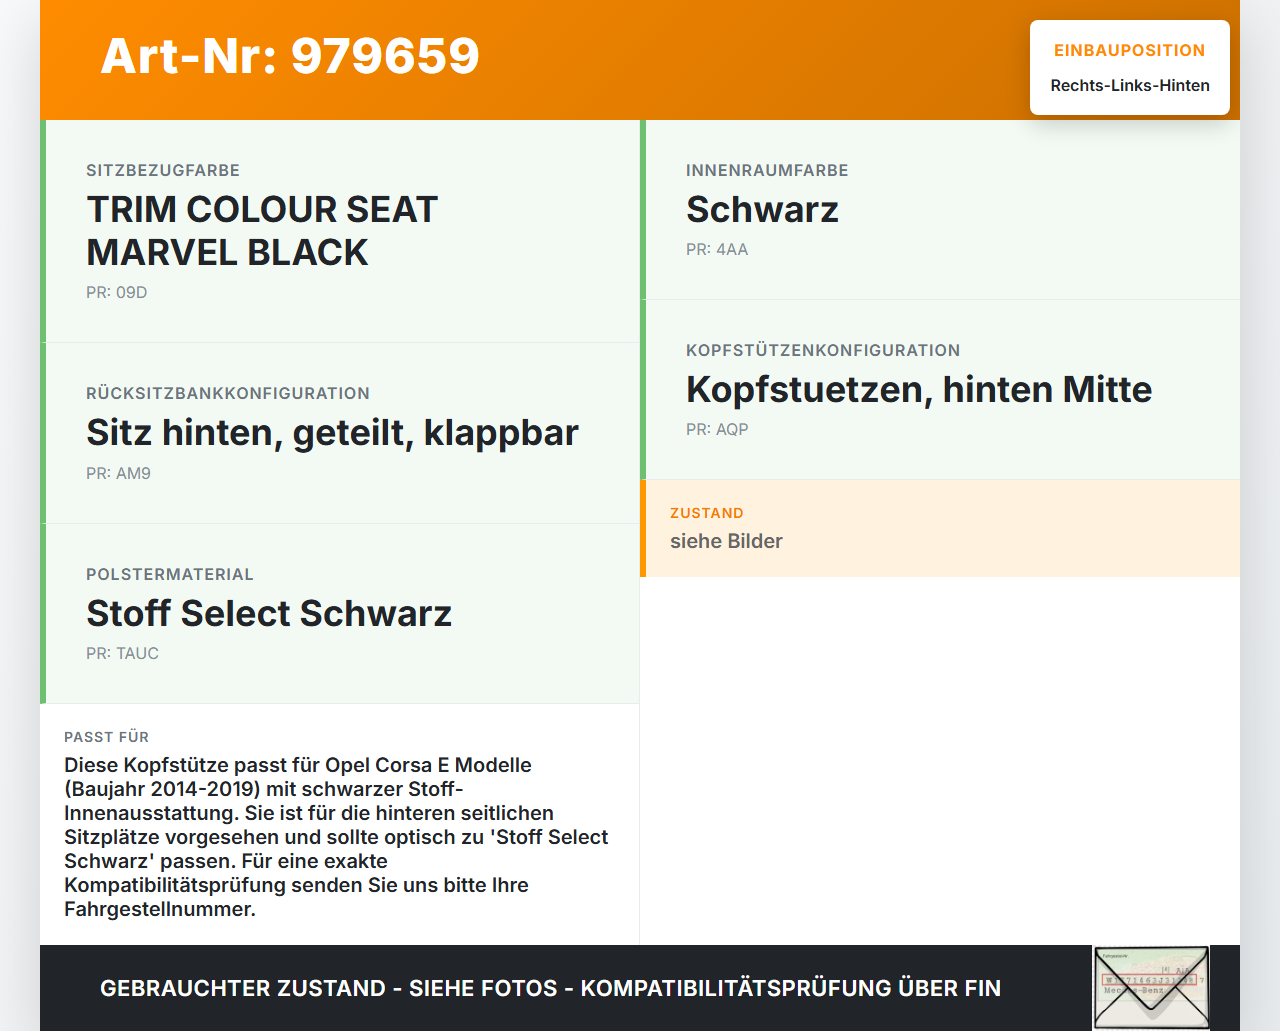The height and width of the screenshot is (1031, 1280).
Task: Click 'Kopfstuetzen, hinten Mitte' heading
Action: tap(918, 390)
